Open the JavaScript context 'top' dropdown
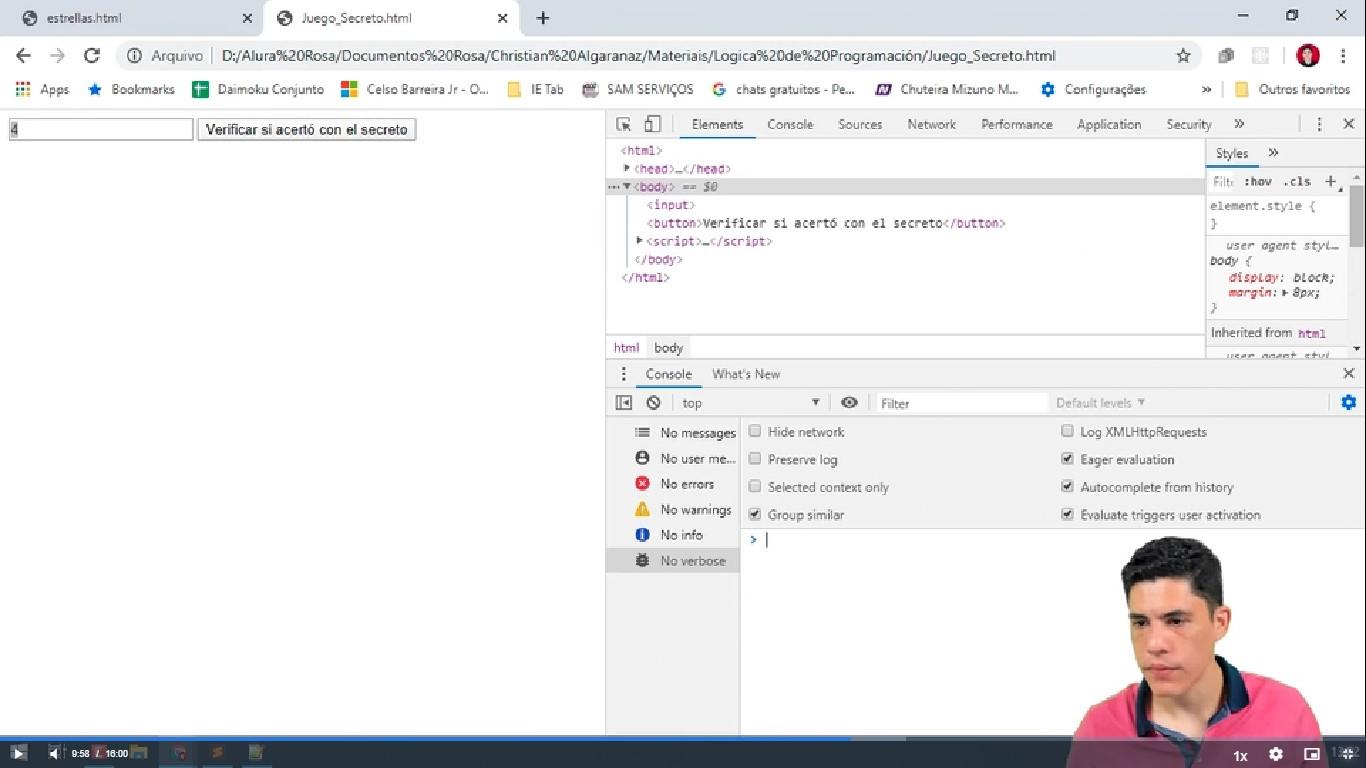Screen dimensions: 1366x768 point(750,403)
